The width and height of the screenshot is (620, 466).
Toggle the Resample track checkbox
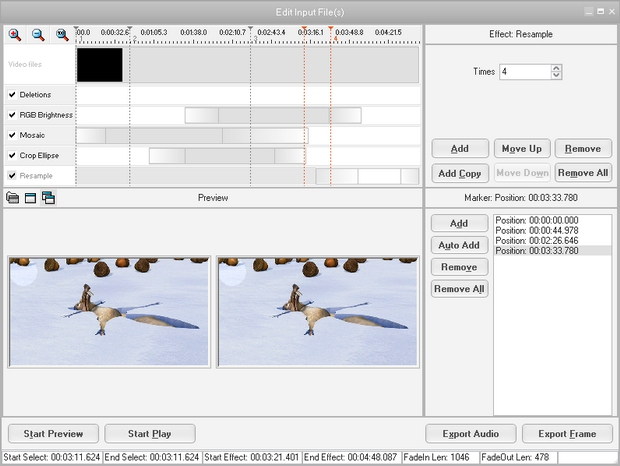point(12,175)
